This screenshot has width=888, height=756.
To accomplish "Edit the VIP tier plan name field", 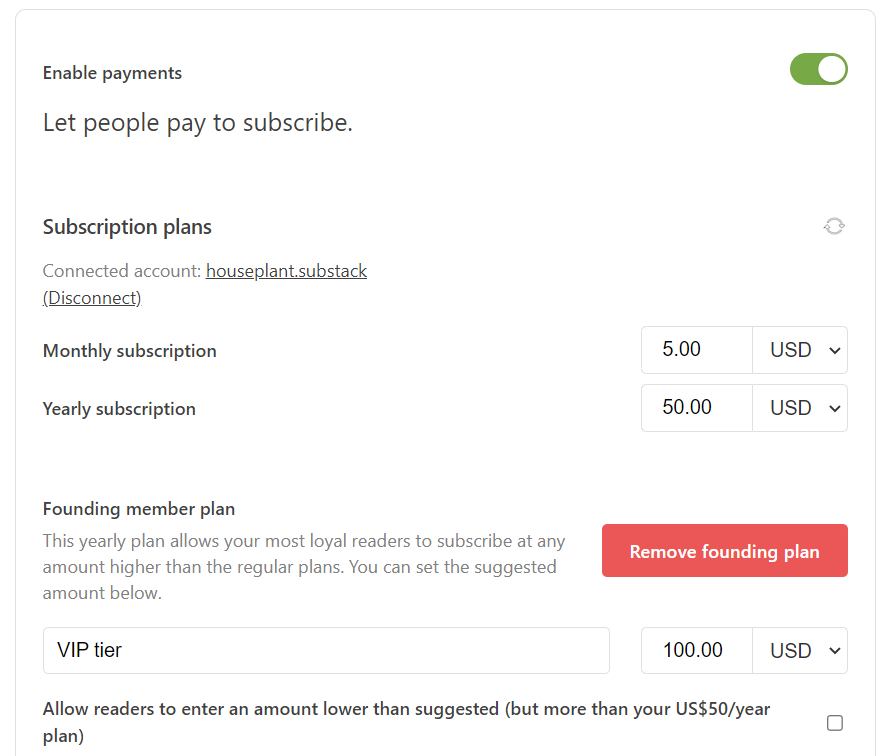I will pyautogui.click(x=325, y=650).
